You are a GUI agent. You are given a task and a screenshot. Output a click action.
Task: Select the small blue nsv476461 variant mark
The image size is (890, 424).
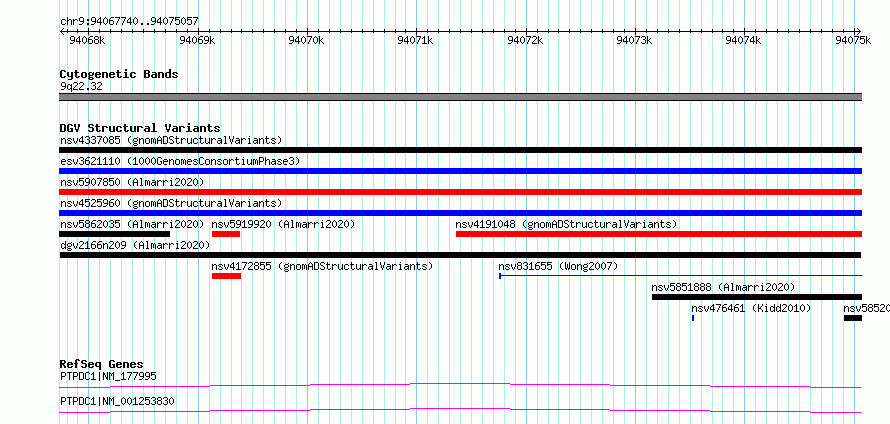coord(693,318)
